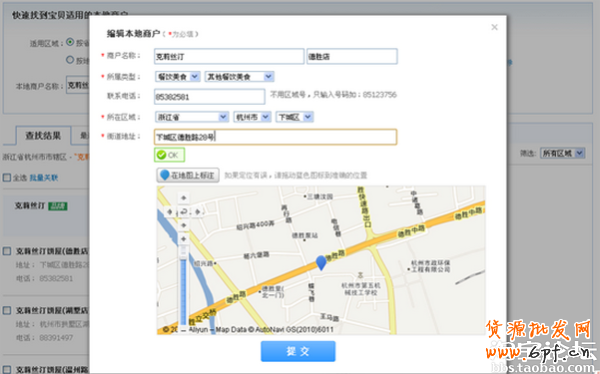This screenshot has width=600, height=374.
Task: Click the blue 提交 submit button
Action: pyautogui.click(x=298, y=351)
